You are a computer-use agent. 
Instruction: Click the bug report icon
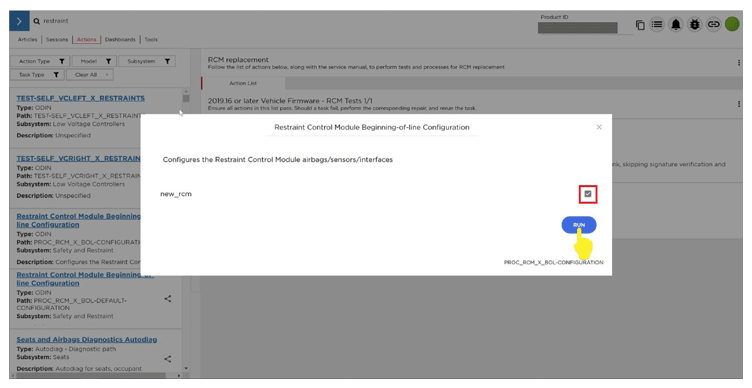pos(694,24)
